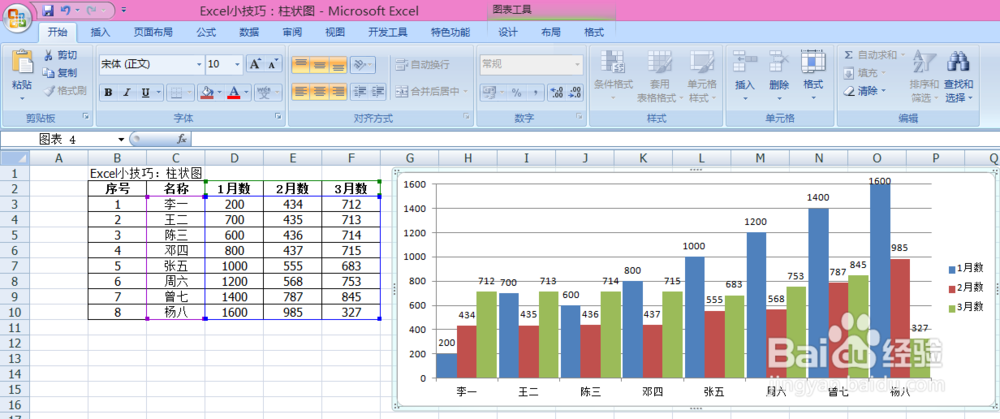Select column D header
Image resolution: width=1000 pixels, height=419 pixels.
coord(234,158)
